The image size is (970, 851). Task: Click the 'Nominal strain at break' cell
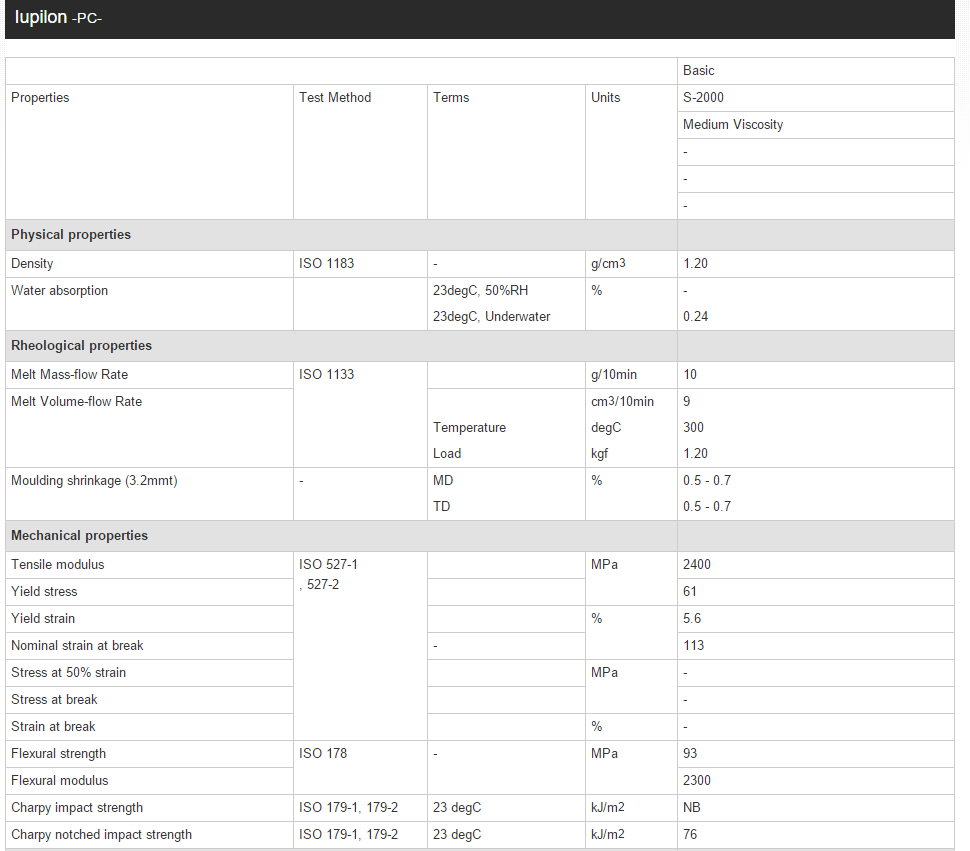pyautogui.click(x=149, y=646)
